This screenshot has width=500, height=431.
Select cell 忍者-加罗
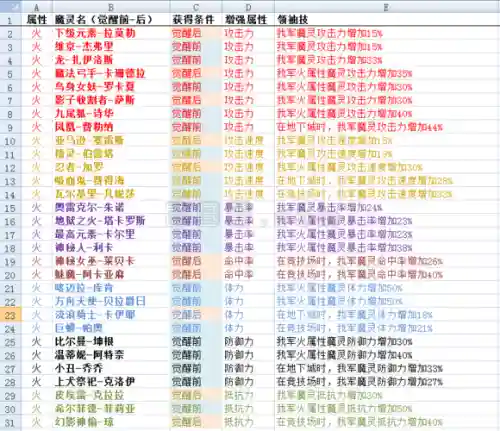(x=111, y=168)
